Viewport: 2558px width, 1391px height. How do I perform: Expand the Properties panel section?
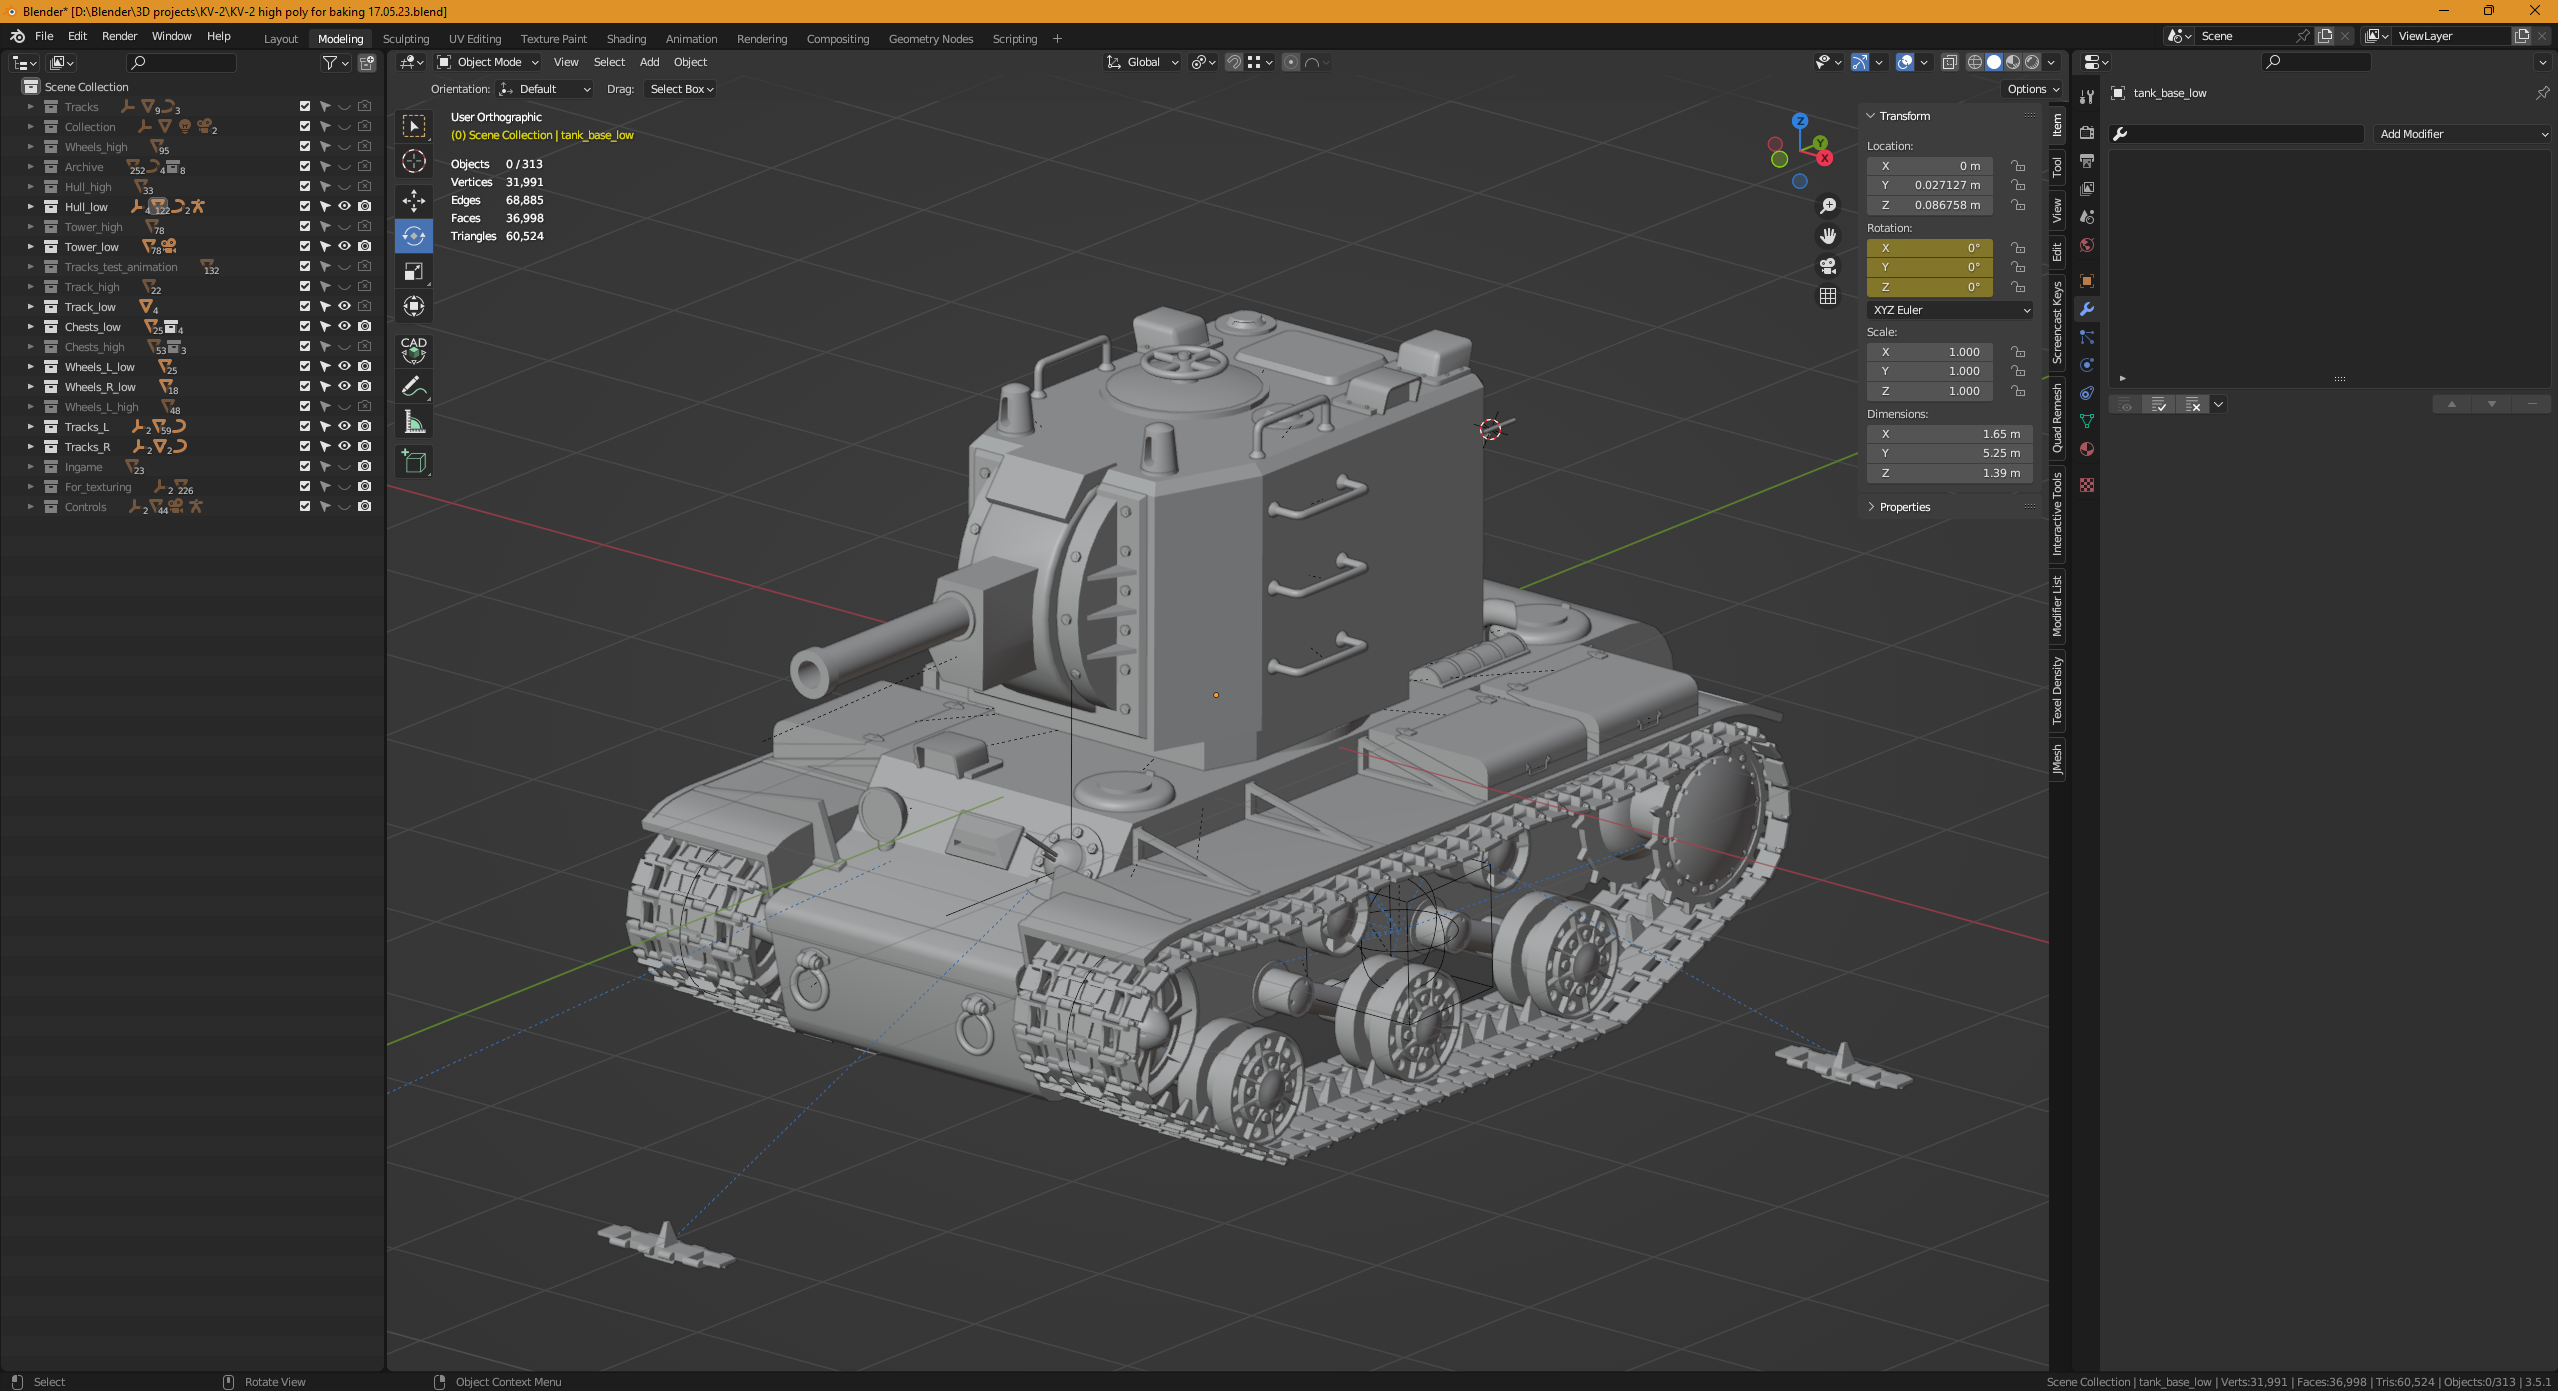pyautogui.click(x=1903, y=507)
